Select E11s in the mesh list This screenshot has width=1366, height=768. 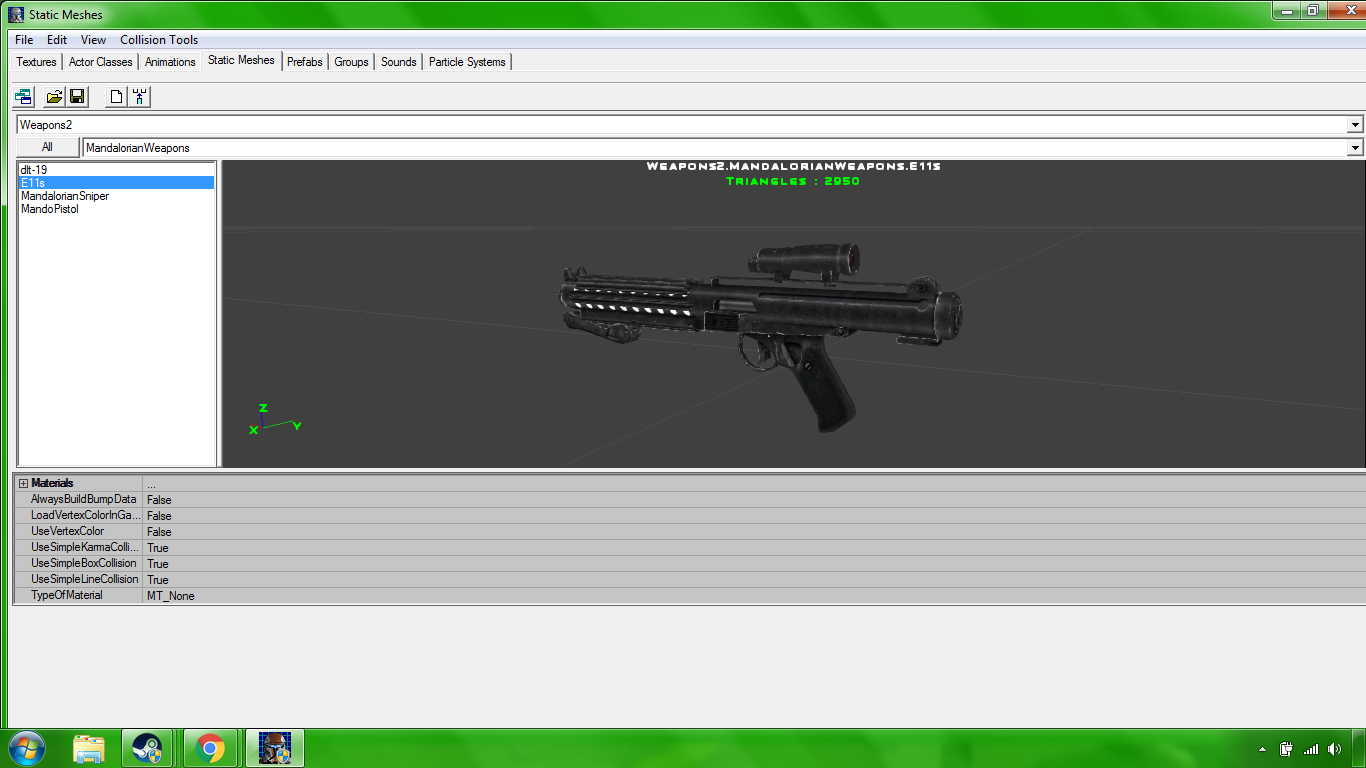click(116, 183)
